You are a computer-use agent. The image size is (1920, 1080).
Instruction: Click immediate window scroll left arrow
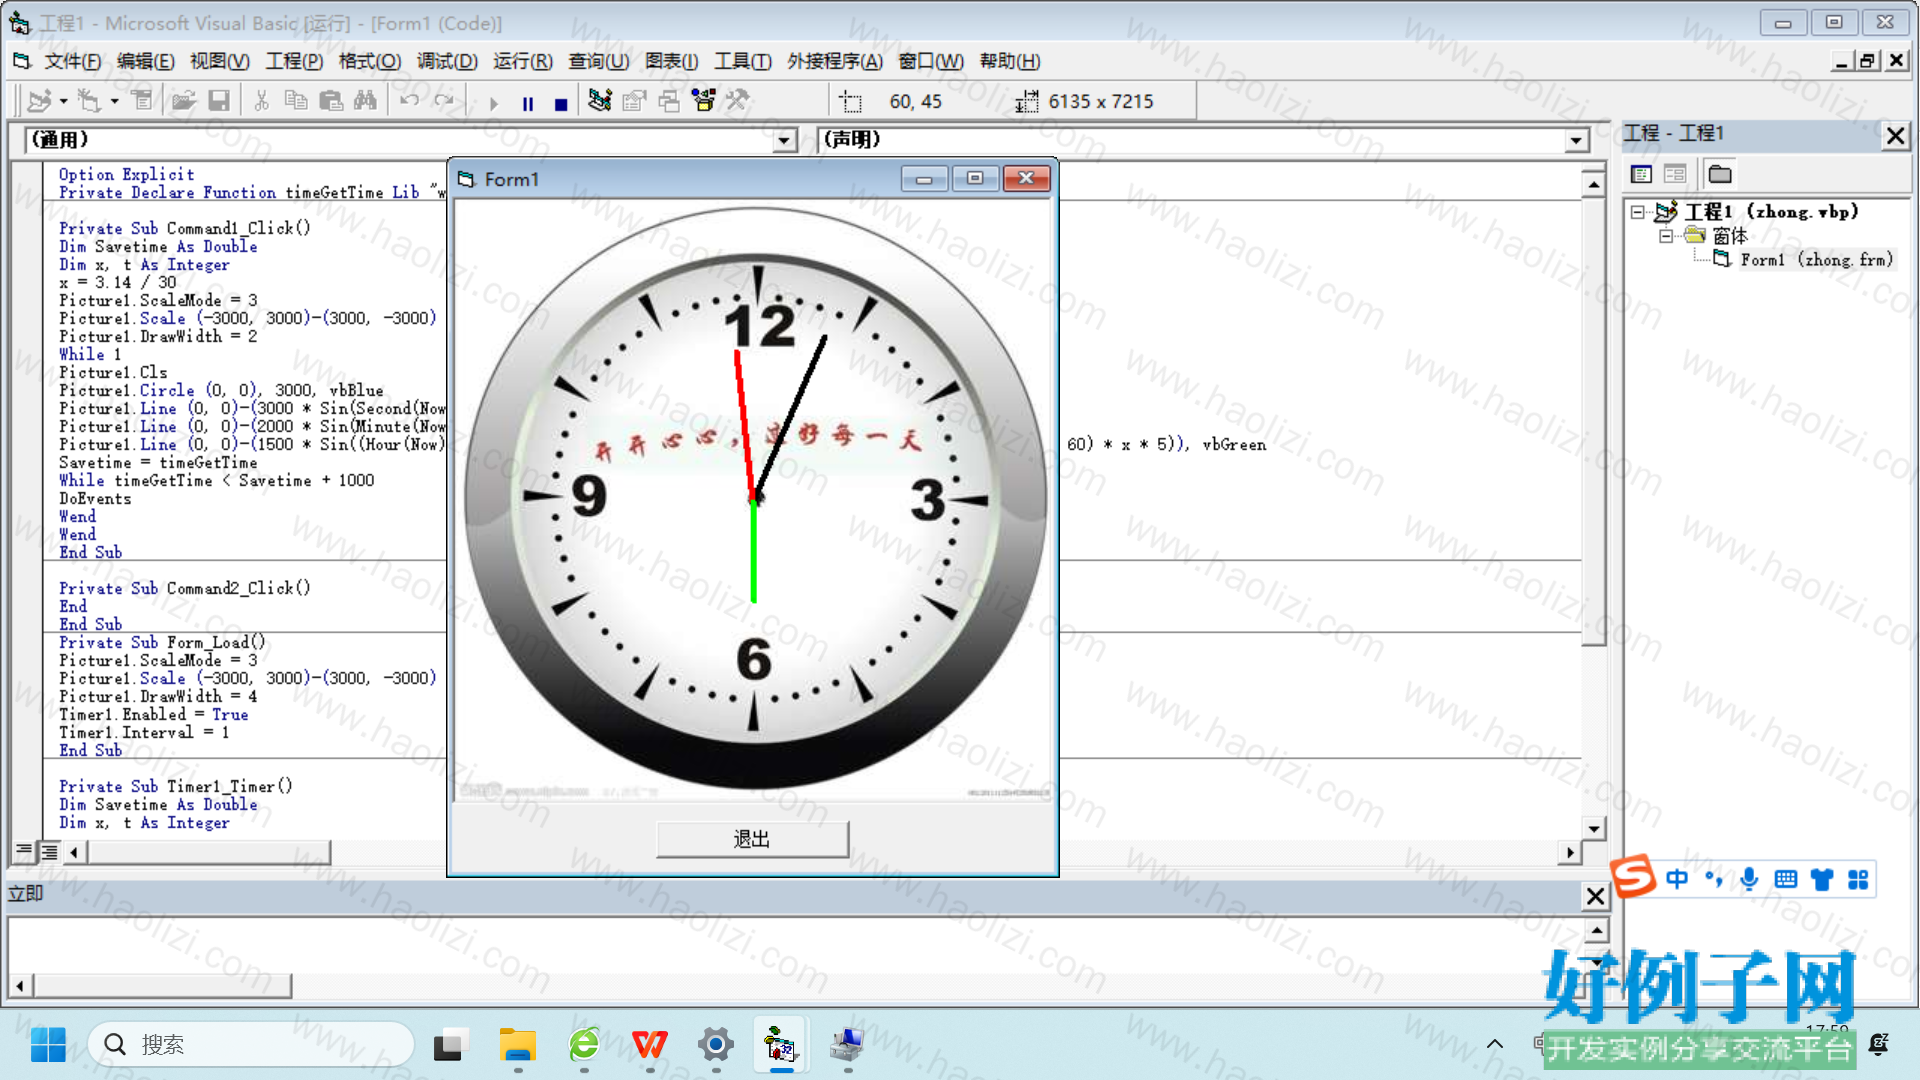pos(20,986)
